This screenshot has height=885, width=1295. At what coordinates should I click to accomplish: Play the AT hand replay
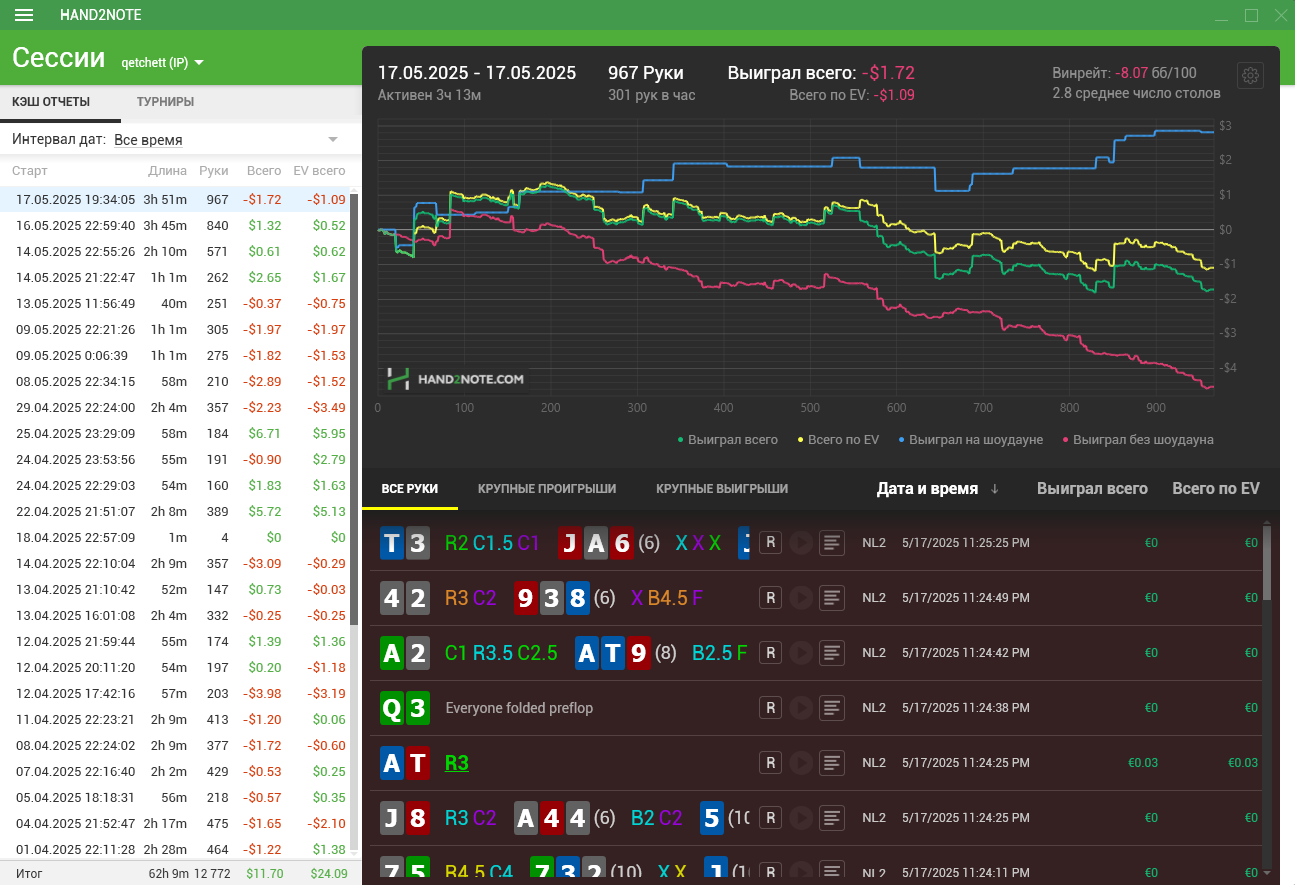coord(800,762)
